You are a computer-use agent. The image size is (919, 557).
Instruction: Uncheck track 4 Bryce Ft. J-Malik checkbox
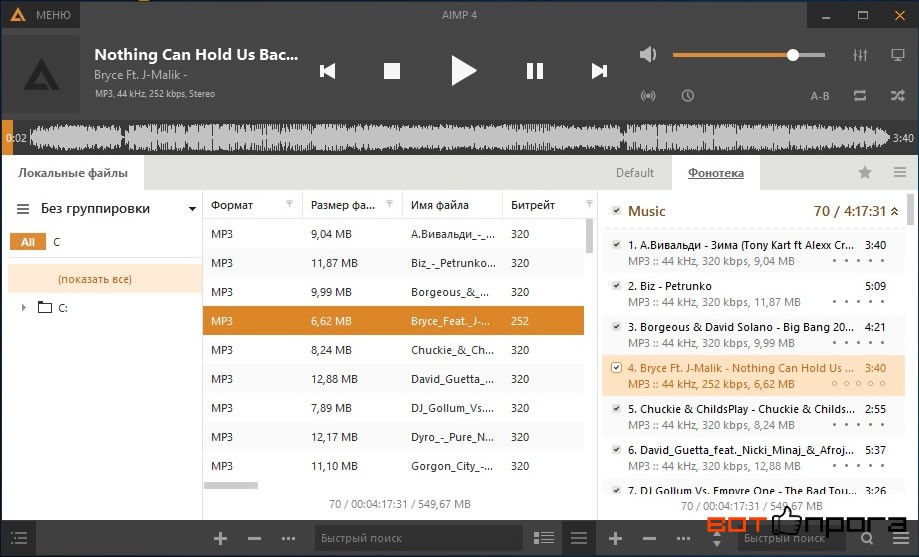click(x=616, y=368)
